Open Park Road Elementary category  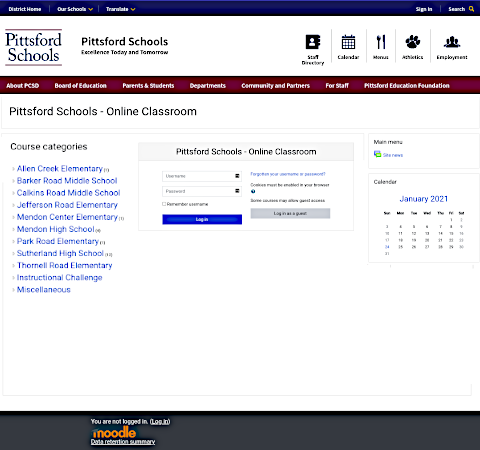(58, 241)
